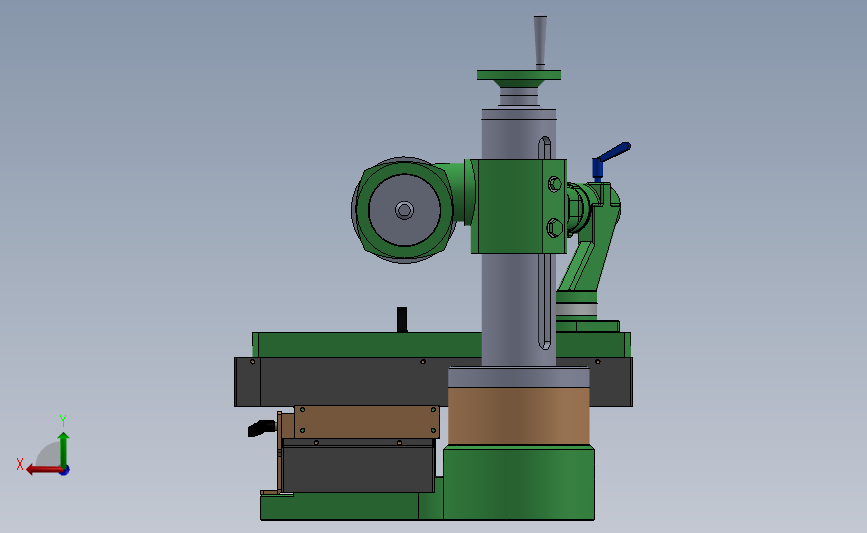Screen dimensions: 867x533
Task: Click the blue Z axis dot of the triad
Action: (x=65, y=471)
